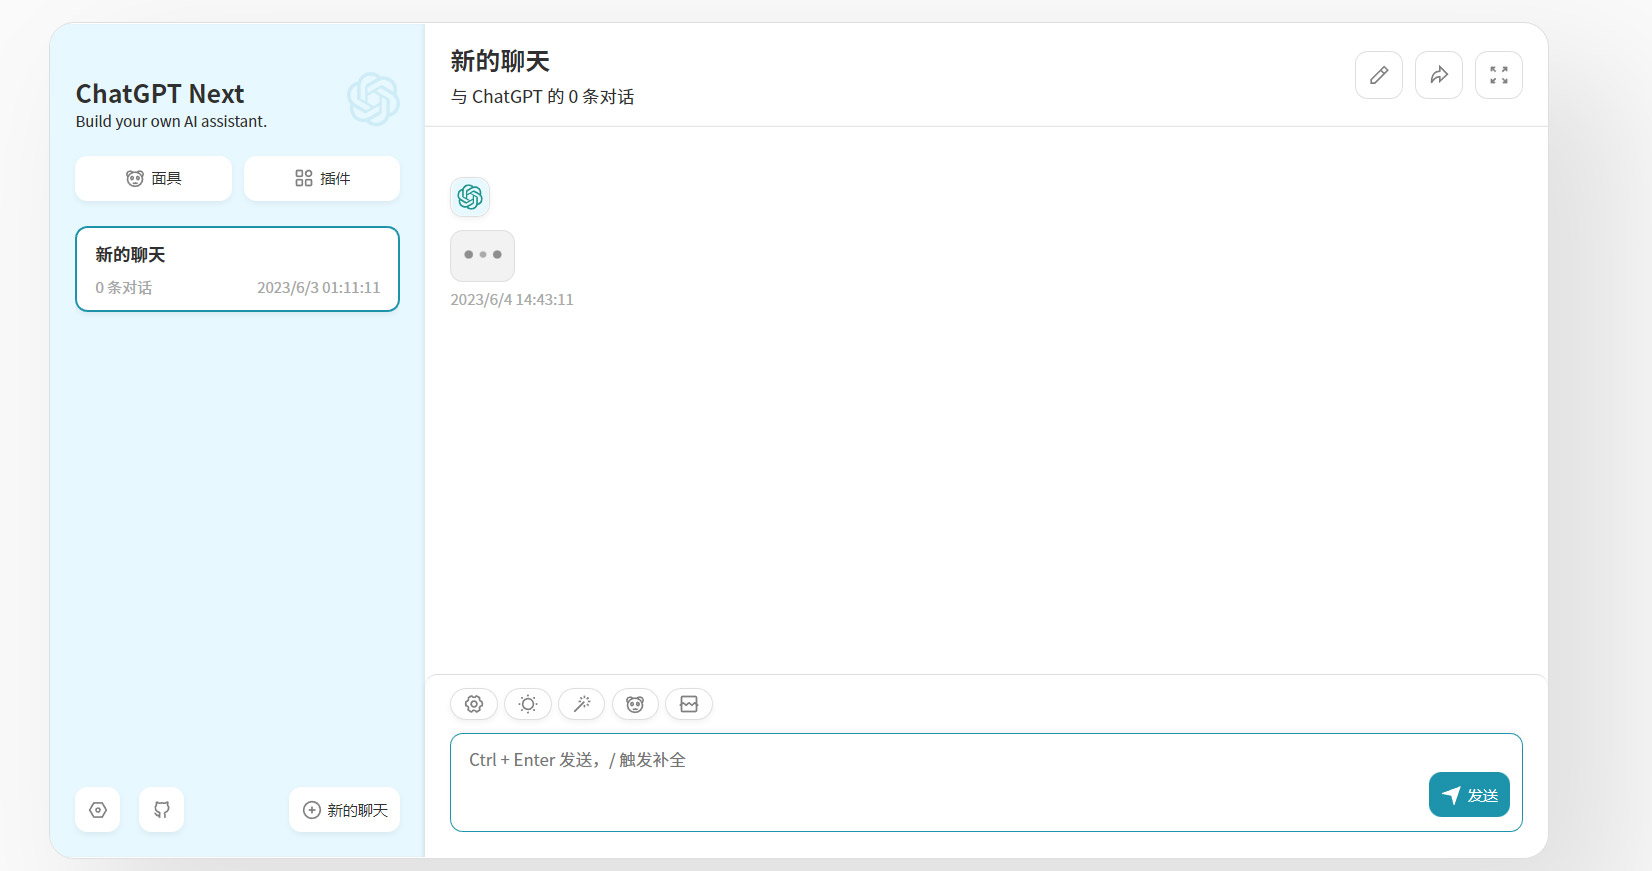Click the large ChatGPT logo in sidebar header
This screenshot has height=871, width=1652.
373,99
